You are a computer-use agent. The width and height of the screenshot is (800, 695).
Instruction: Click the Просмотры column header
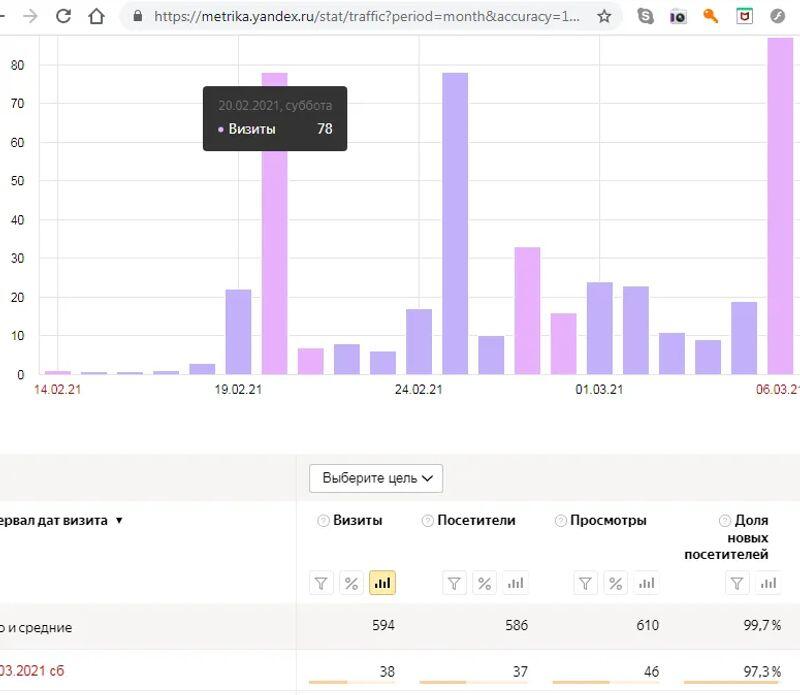(608, 520)
